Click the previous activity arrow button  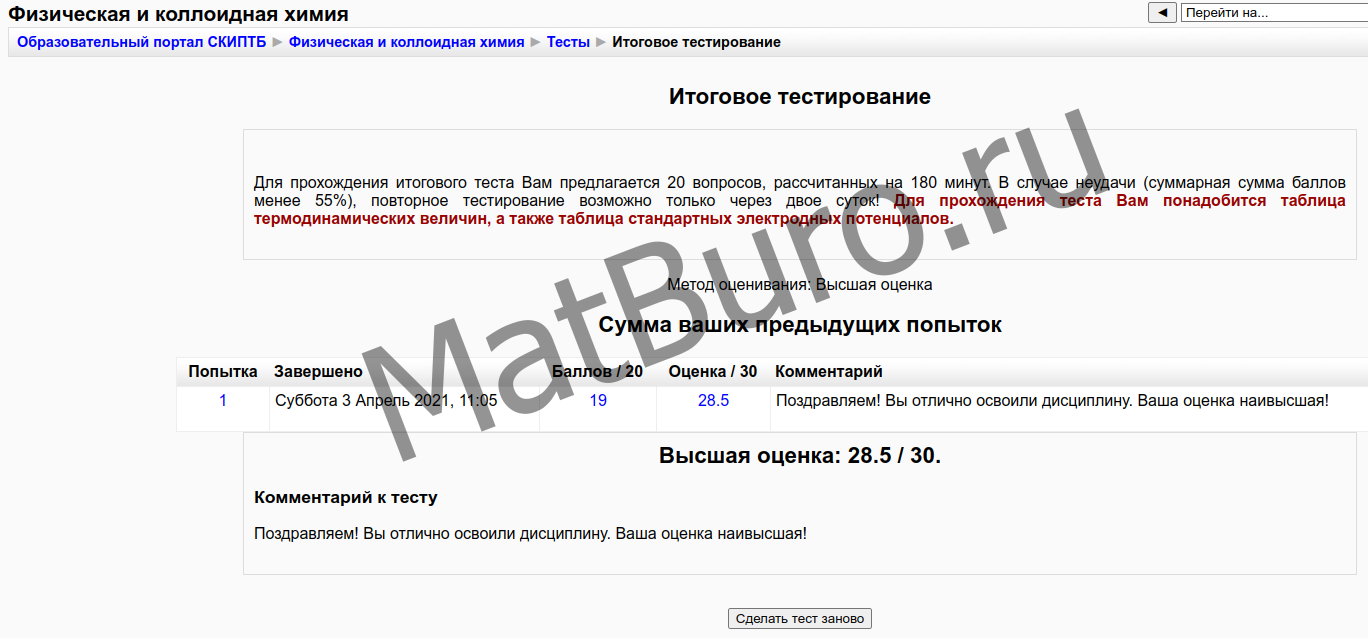(x=1161, y=13)
